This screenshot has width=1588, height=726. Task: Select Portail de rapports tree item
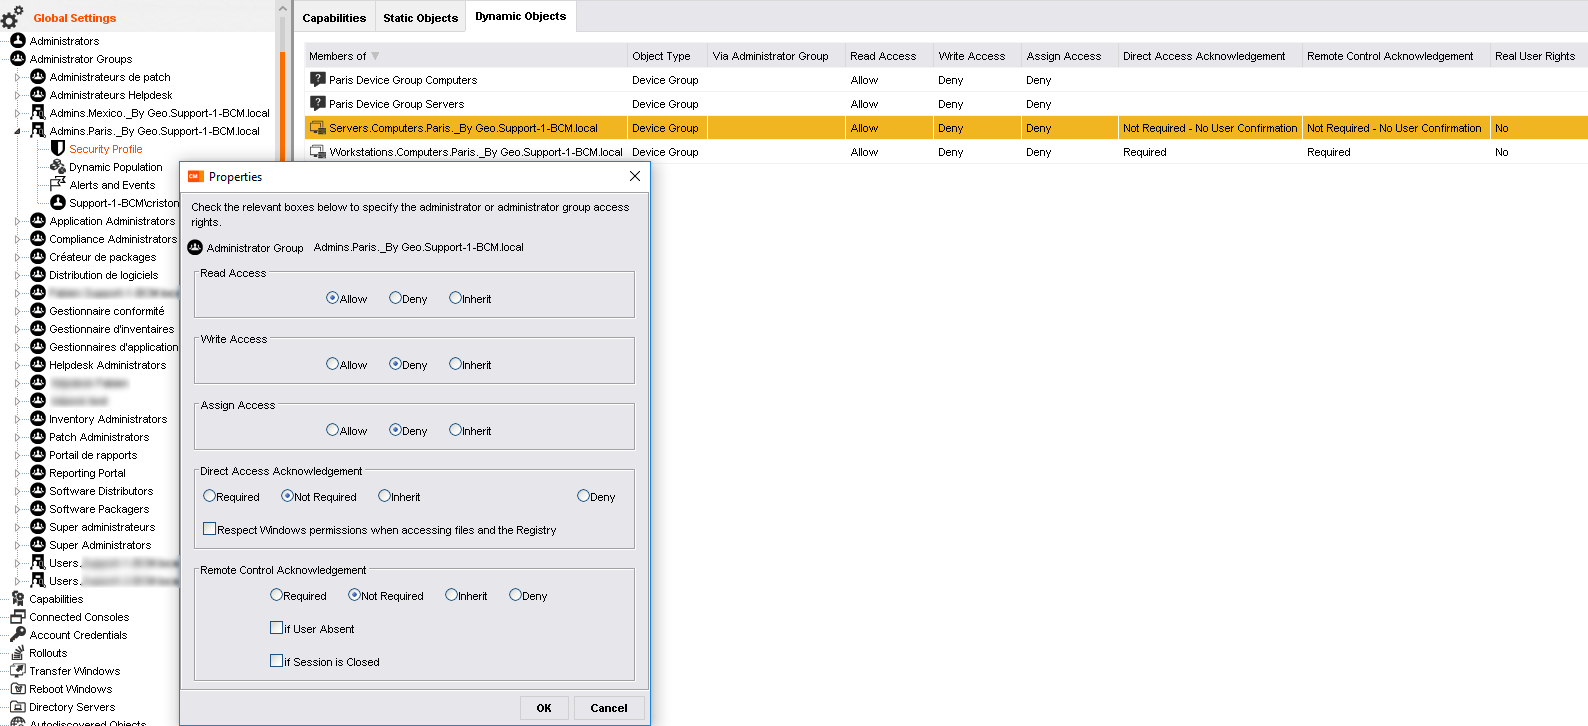point(93,455)
